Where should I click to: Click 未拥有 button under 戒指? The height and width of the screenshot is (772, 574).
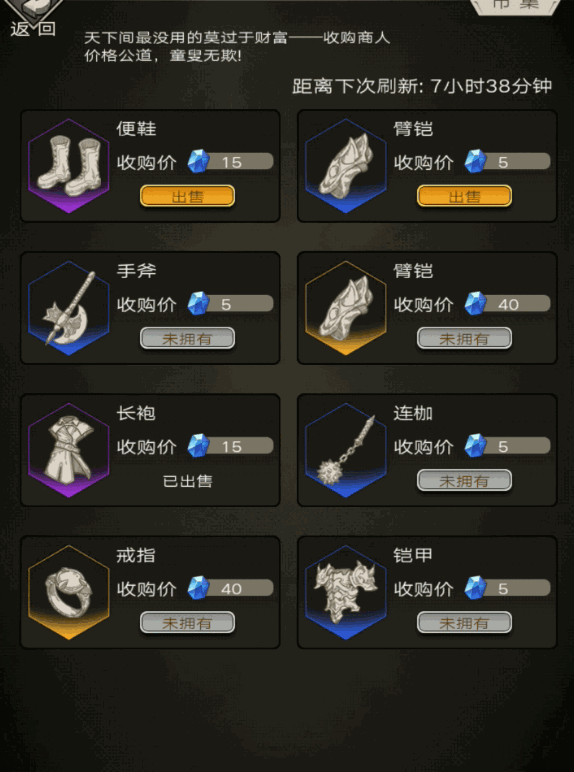[188, 623]
